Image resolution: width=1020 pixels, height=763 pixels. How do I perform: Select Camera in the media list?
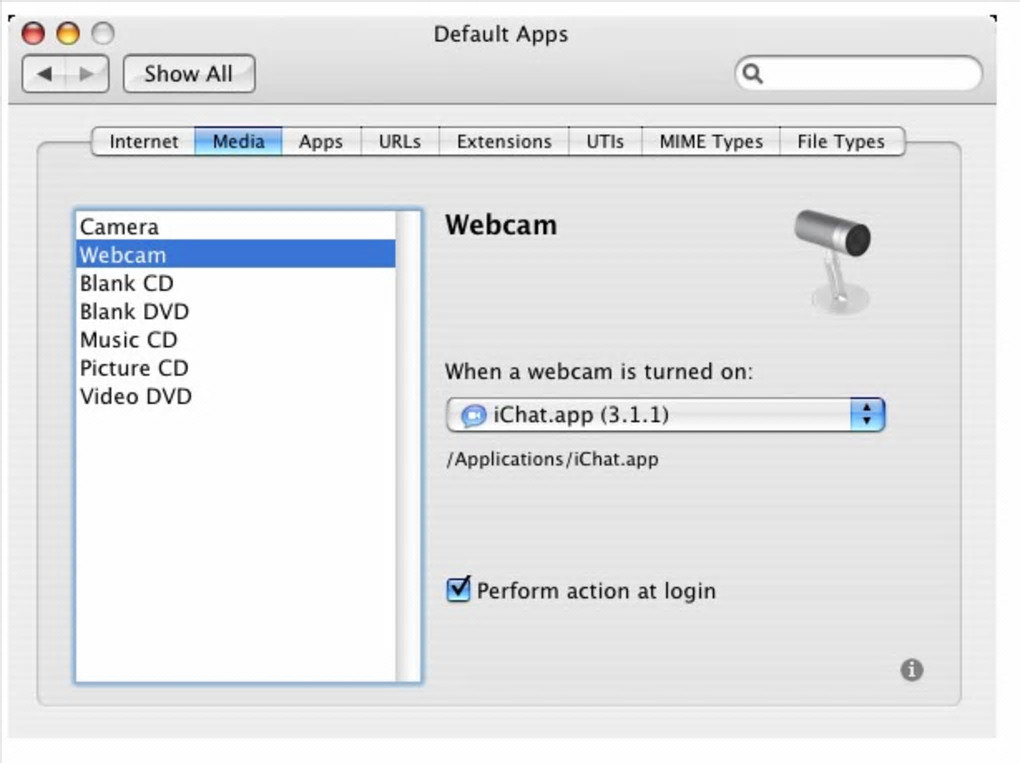[x=235, y=226]
